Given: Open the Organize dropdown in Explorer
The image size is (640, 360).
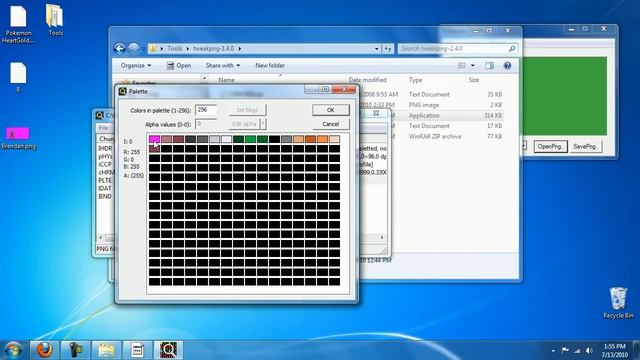Looking at the screenshot, I should click(136, 65).
